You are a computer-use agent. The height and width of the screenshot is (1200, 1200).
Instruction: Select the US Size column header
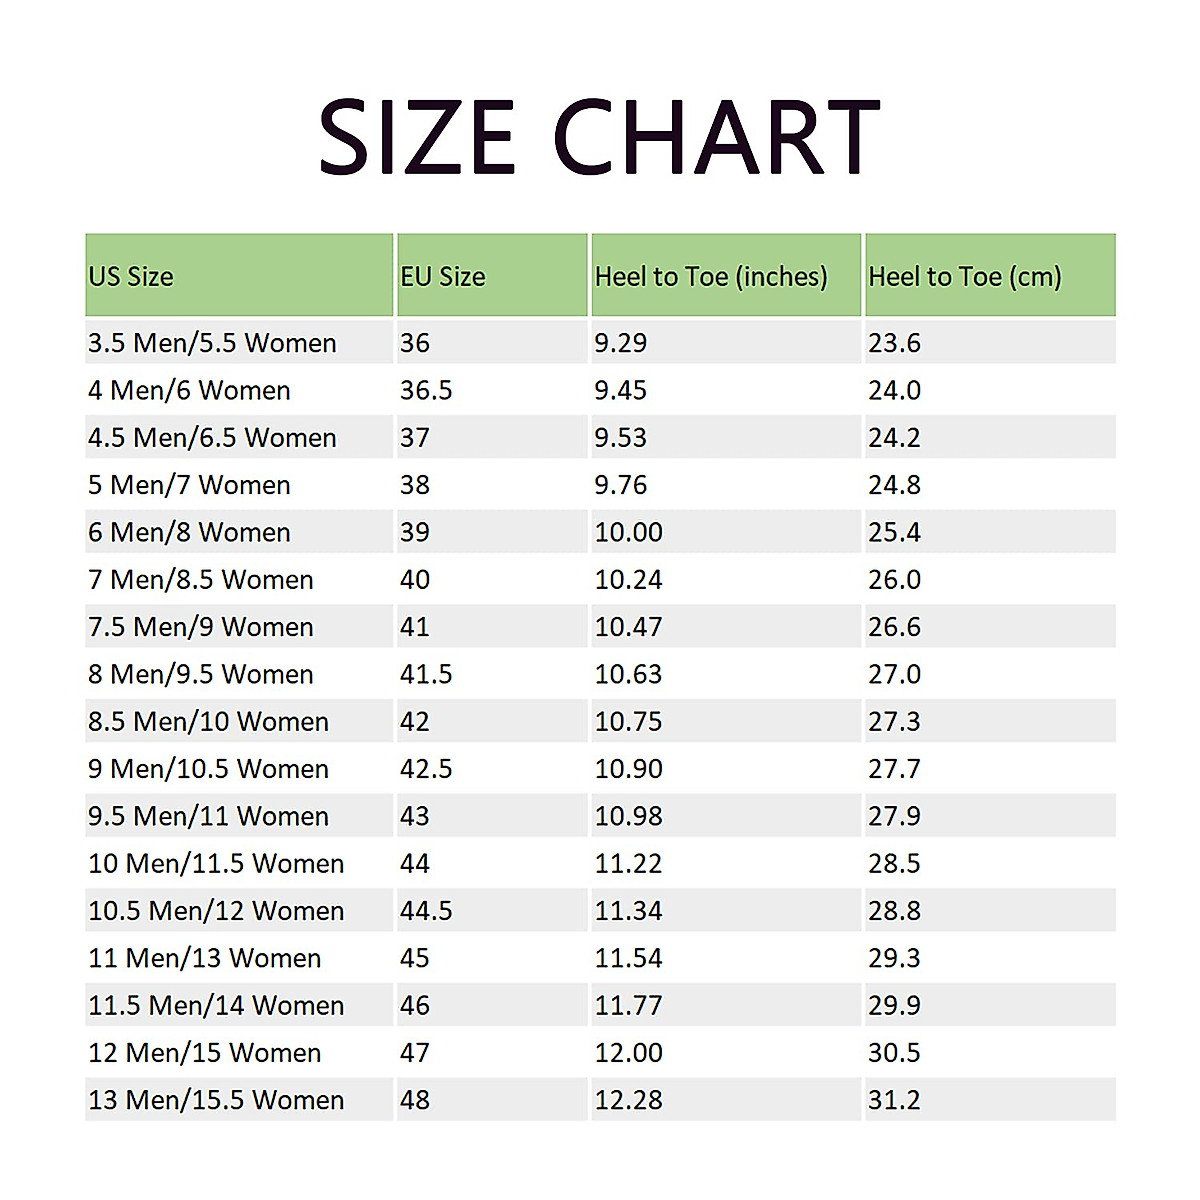click(131, 277)
